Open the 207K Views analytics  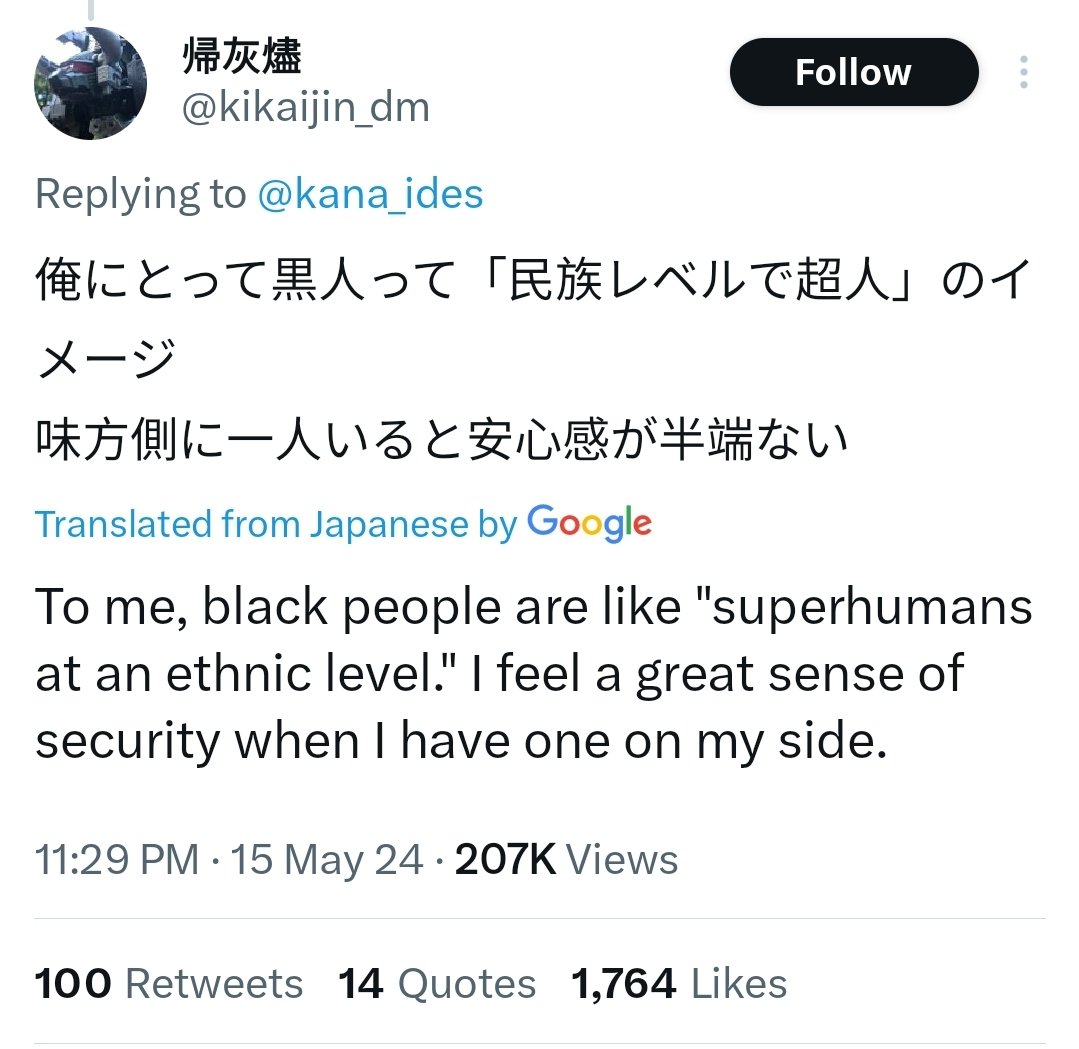pos(566,860)
